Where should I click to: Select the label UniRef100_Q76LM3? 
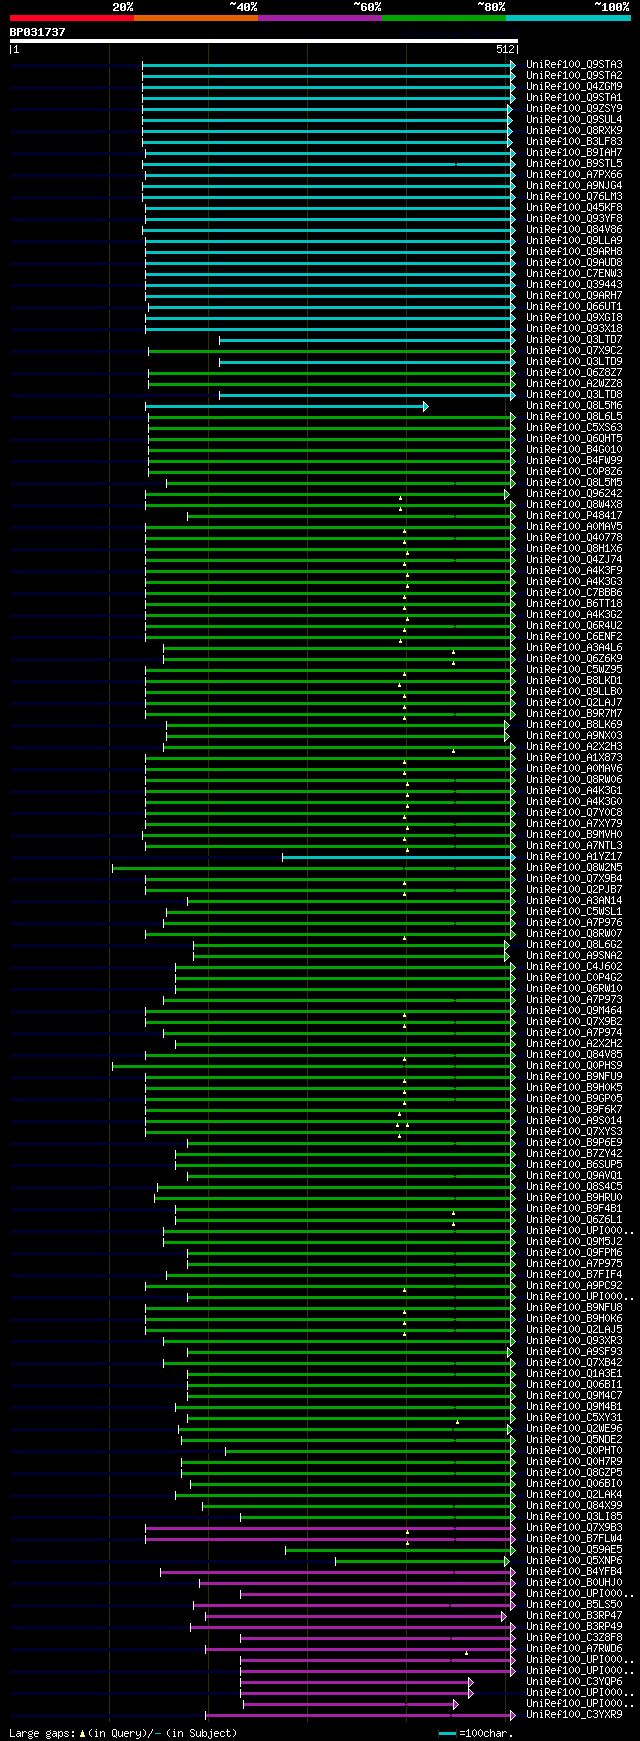pos(574,197)
